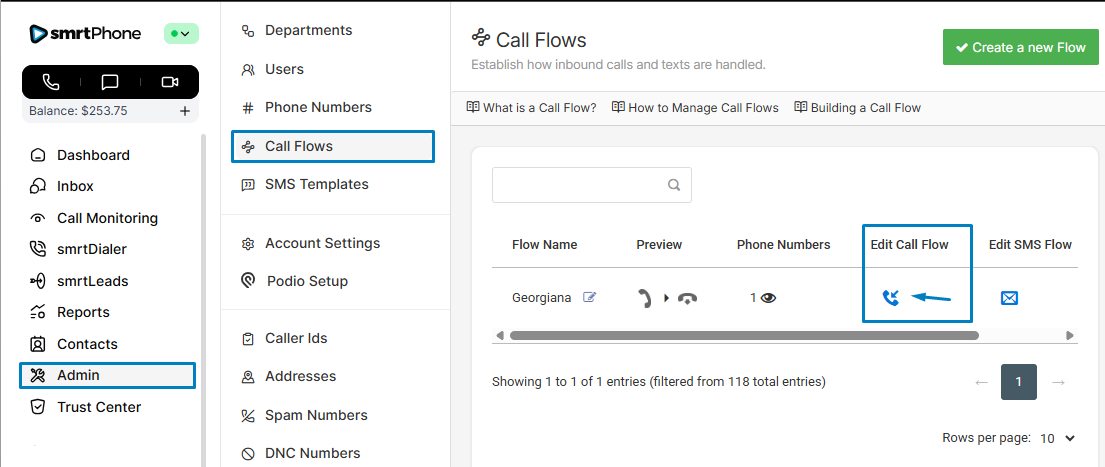Click the call flow search field
The height and width of the screenshot is (467, 1105).
point(578,185)
